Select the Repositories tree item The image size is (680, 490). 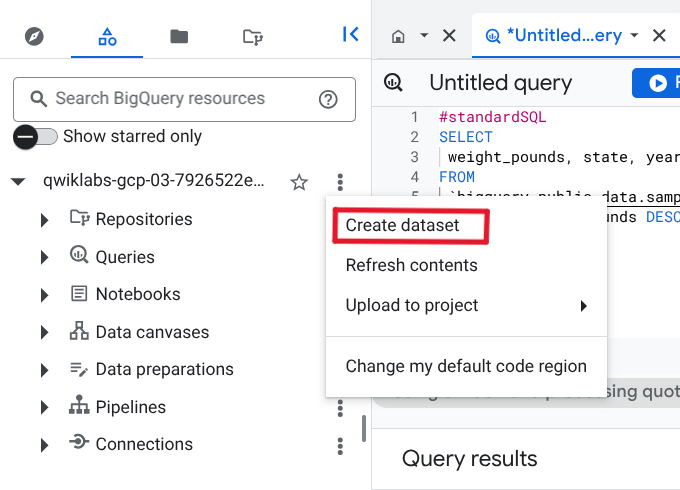tap(144, 219)
